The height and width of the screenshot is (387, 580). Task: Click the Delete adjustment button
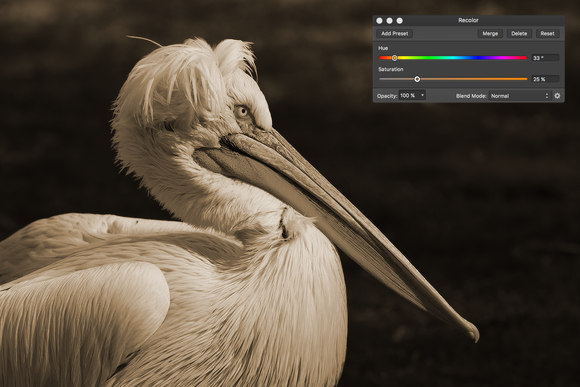coord(519,34)
